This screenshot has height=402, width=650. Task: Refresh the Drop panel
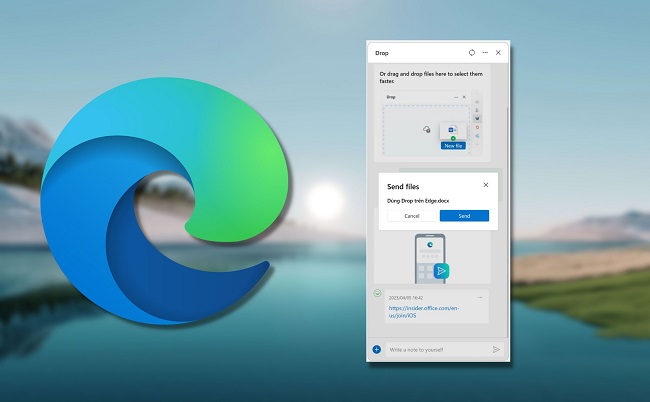click(x=472, y=52)
